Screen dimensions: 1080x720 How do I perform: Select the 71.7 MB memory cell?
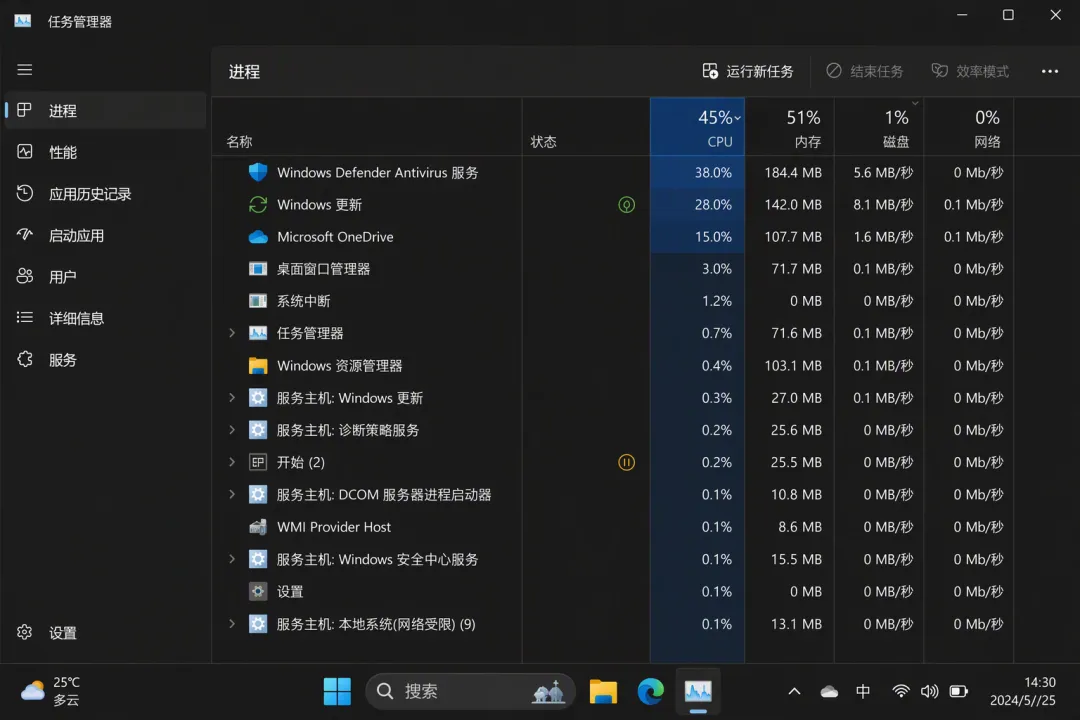(790, 269)
